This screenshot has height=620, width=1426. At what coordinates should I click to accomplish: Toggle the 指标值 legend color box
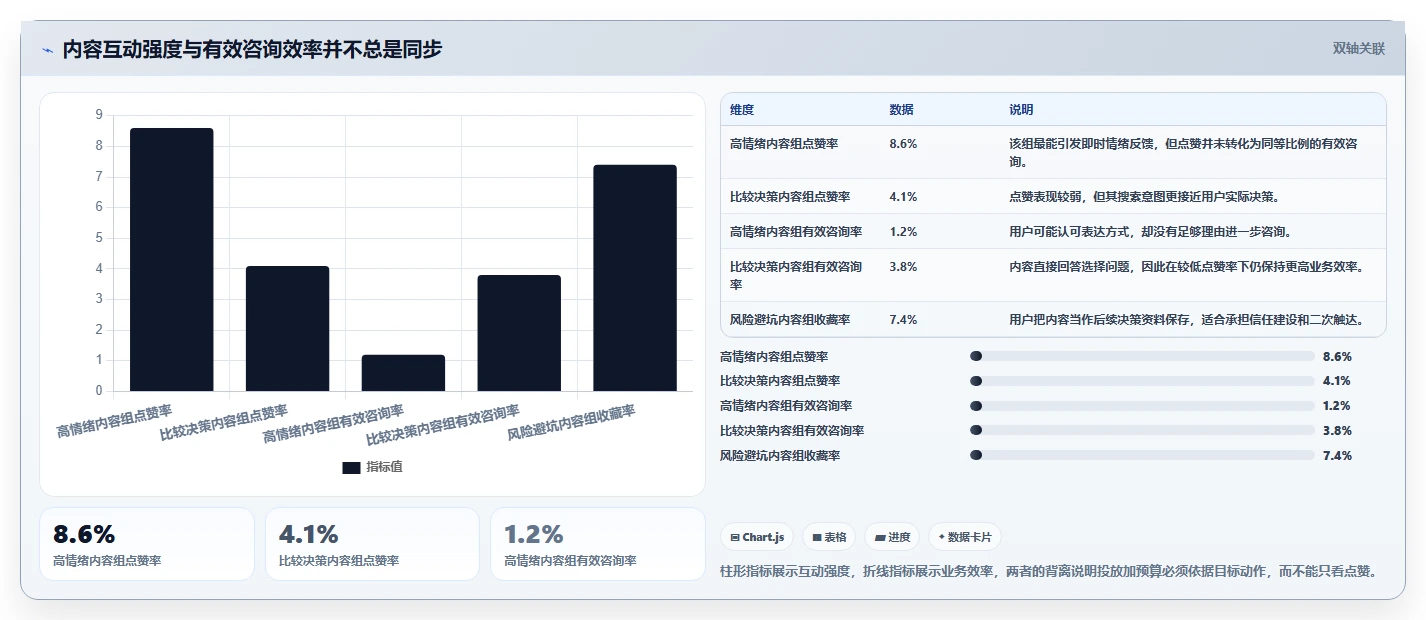coord(351,467)
